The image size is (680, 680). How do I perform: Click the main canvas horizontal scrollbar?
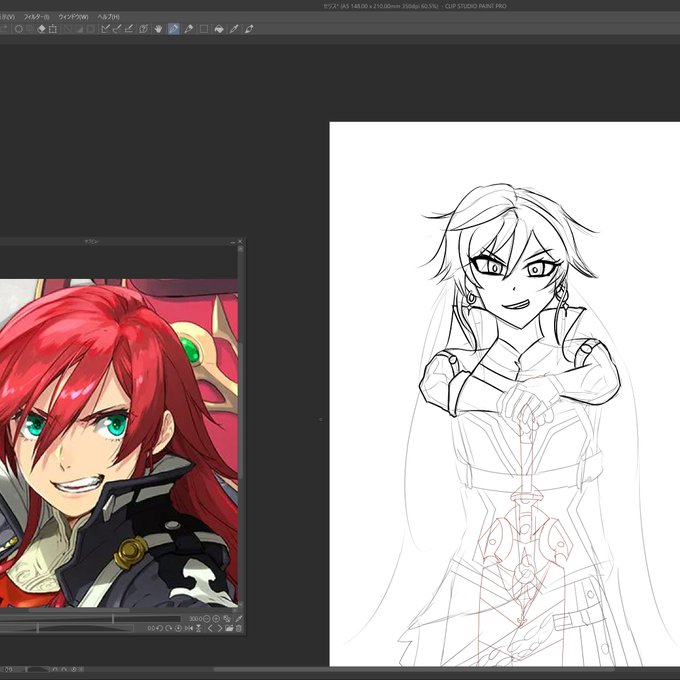coord(414,670)
